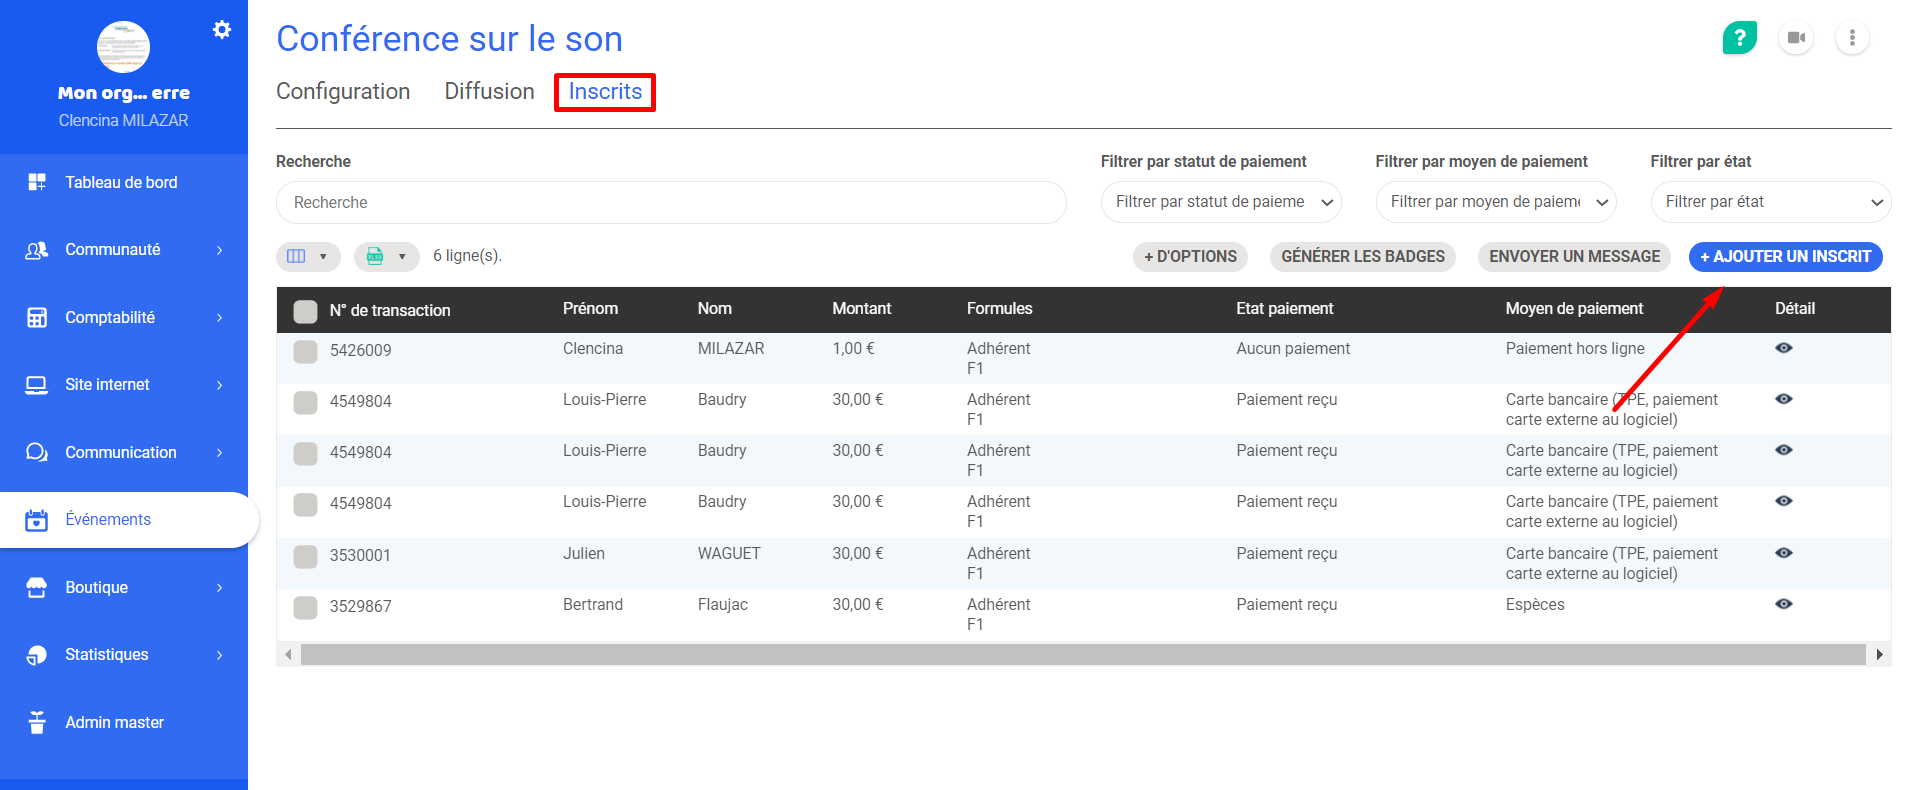This screenshot has width=1919, height=790.
Task: Check the row for transaction 5426009
Action: 305,351
